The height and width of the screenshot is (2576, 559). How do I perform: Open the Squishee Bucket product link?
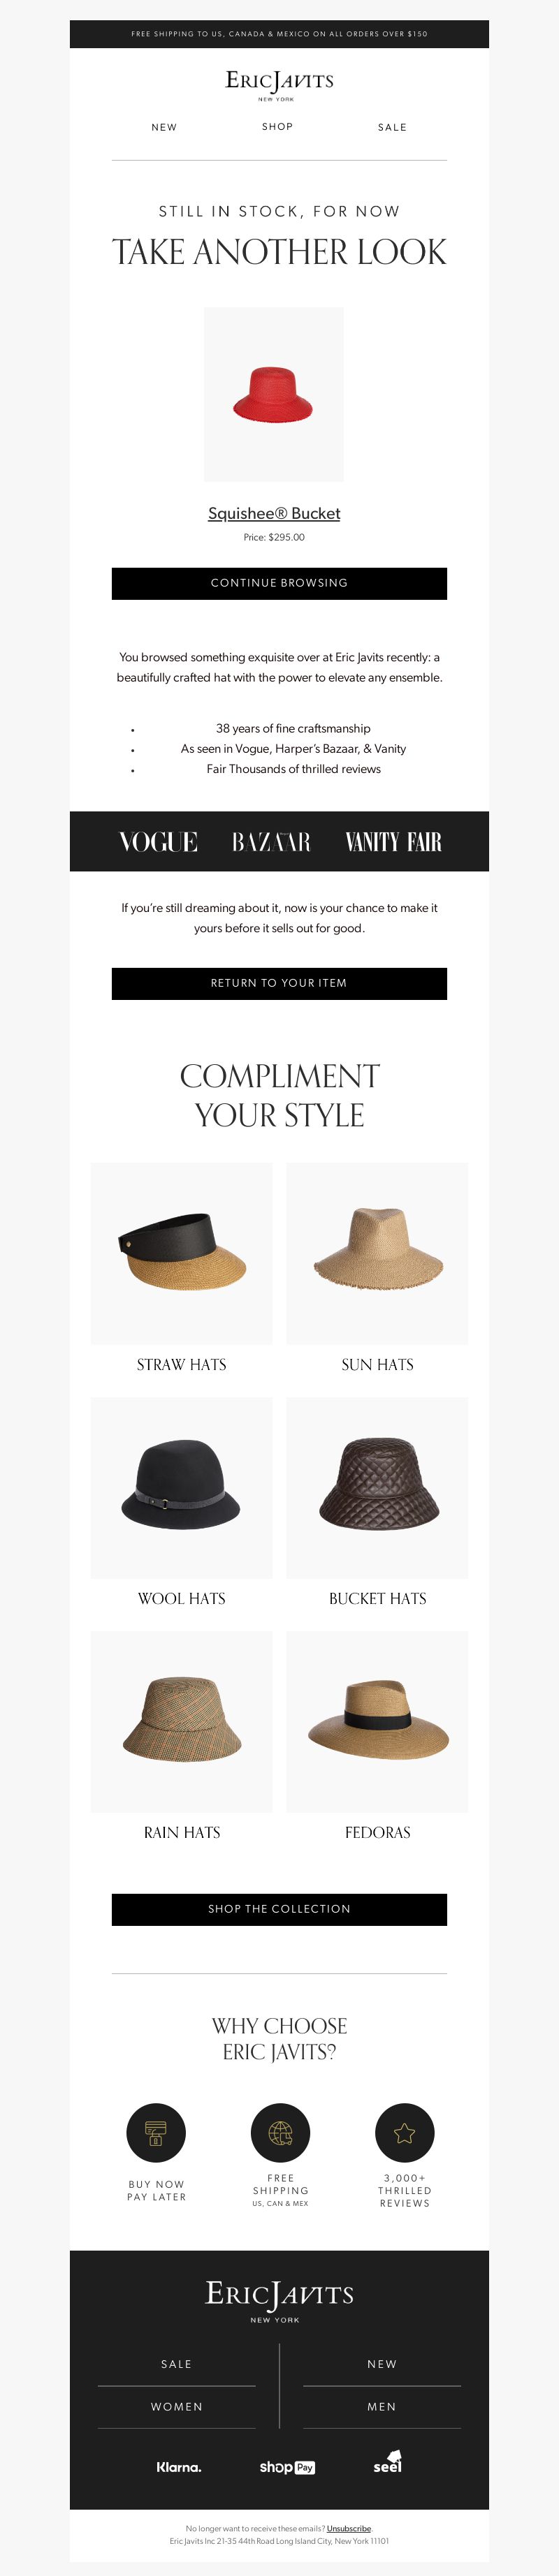(x=274, y=513)
